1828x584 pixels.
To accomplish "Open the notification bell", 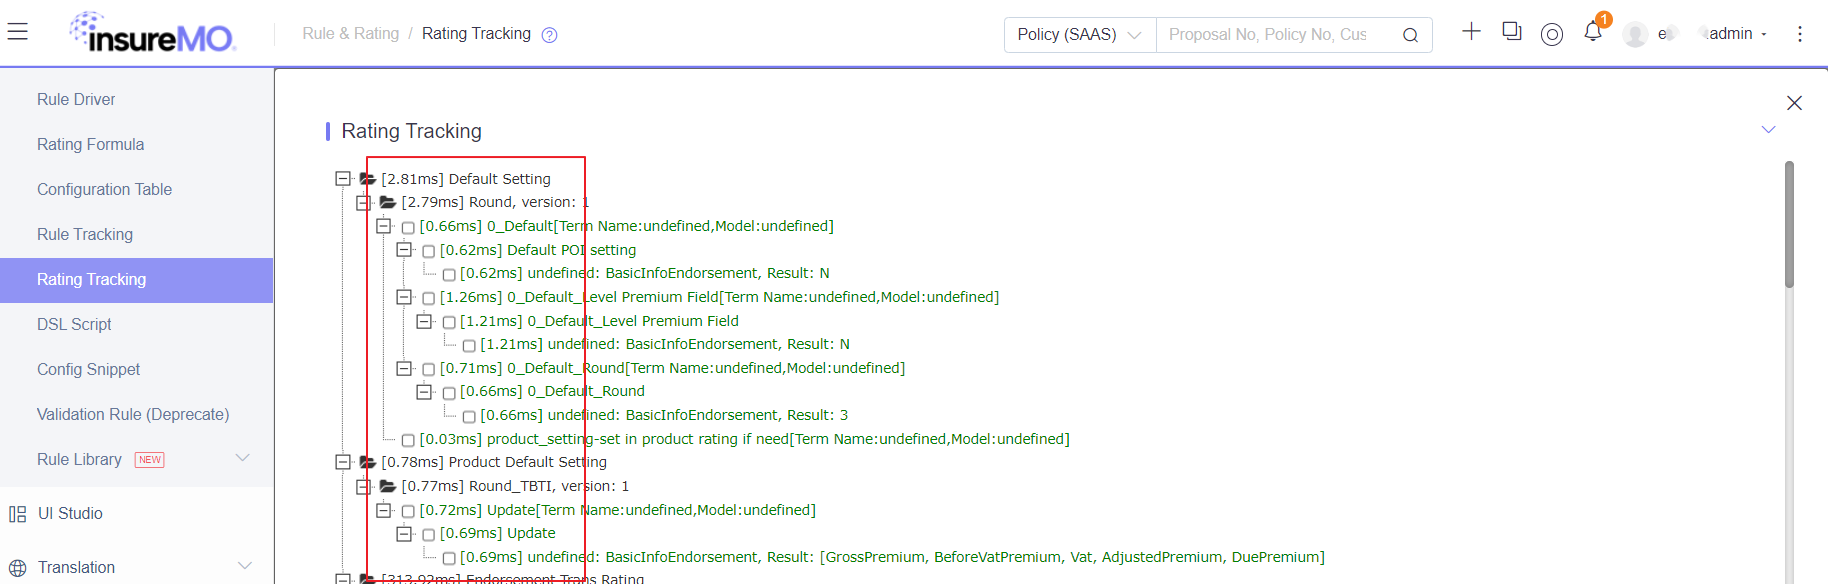I will (x=1593, y=32).
